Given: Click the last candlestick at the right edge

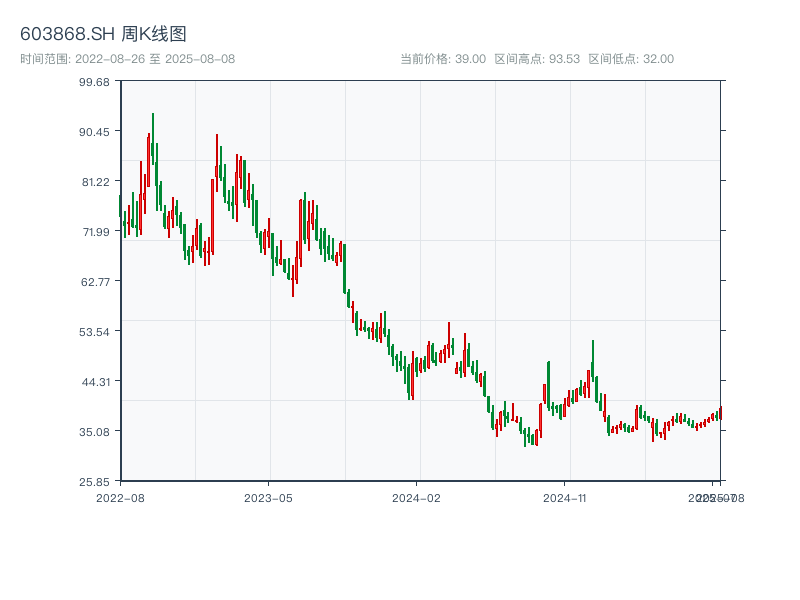Looking at the screenshot, I should point(719,413).
